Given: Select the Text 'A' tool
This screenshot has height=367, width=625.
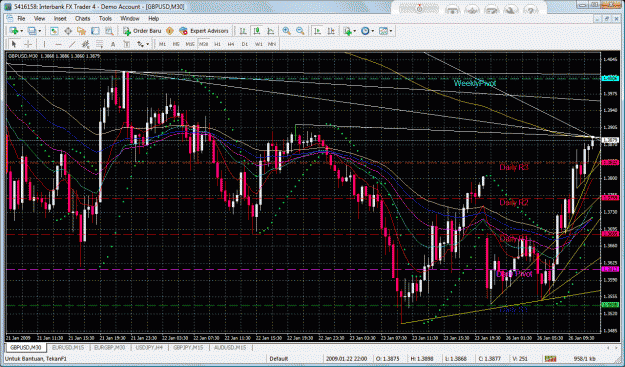Looking at the screenshot, I should coord(113,44).
